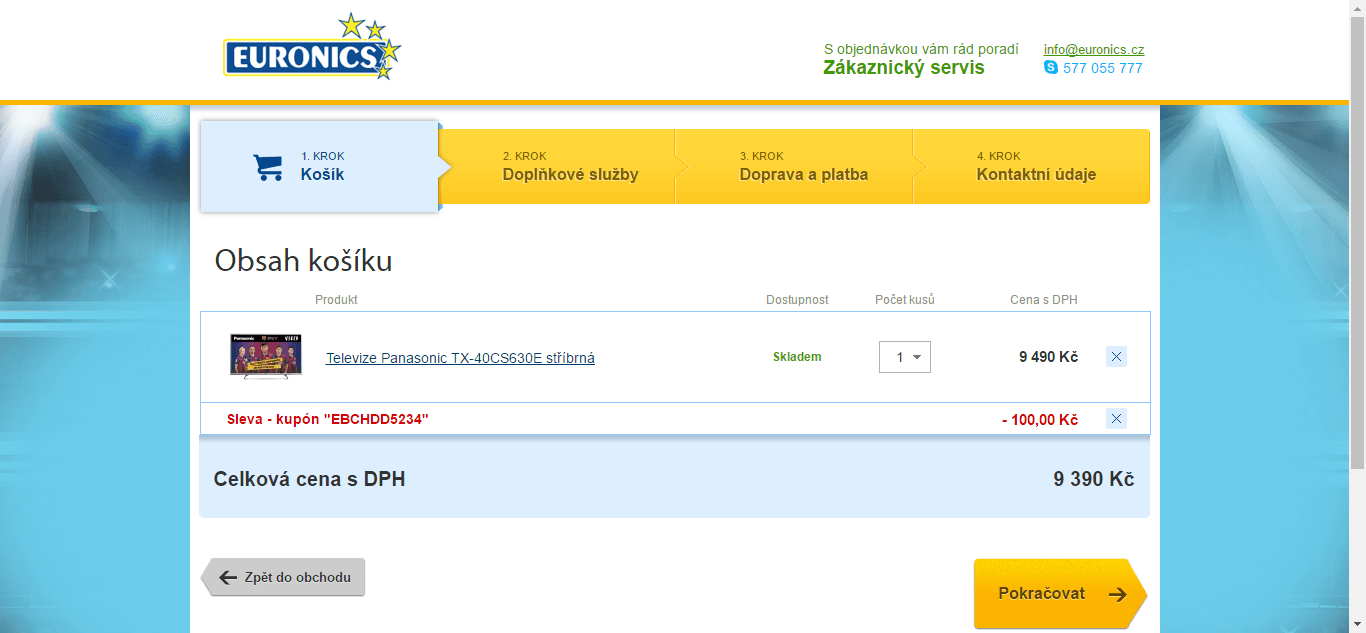The image size is (1366, 633).
Task: Click the Počet kusů column header
Action: [x=905, y=300]
